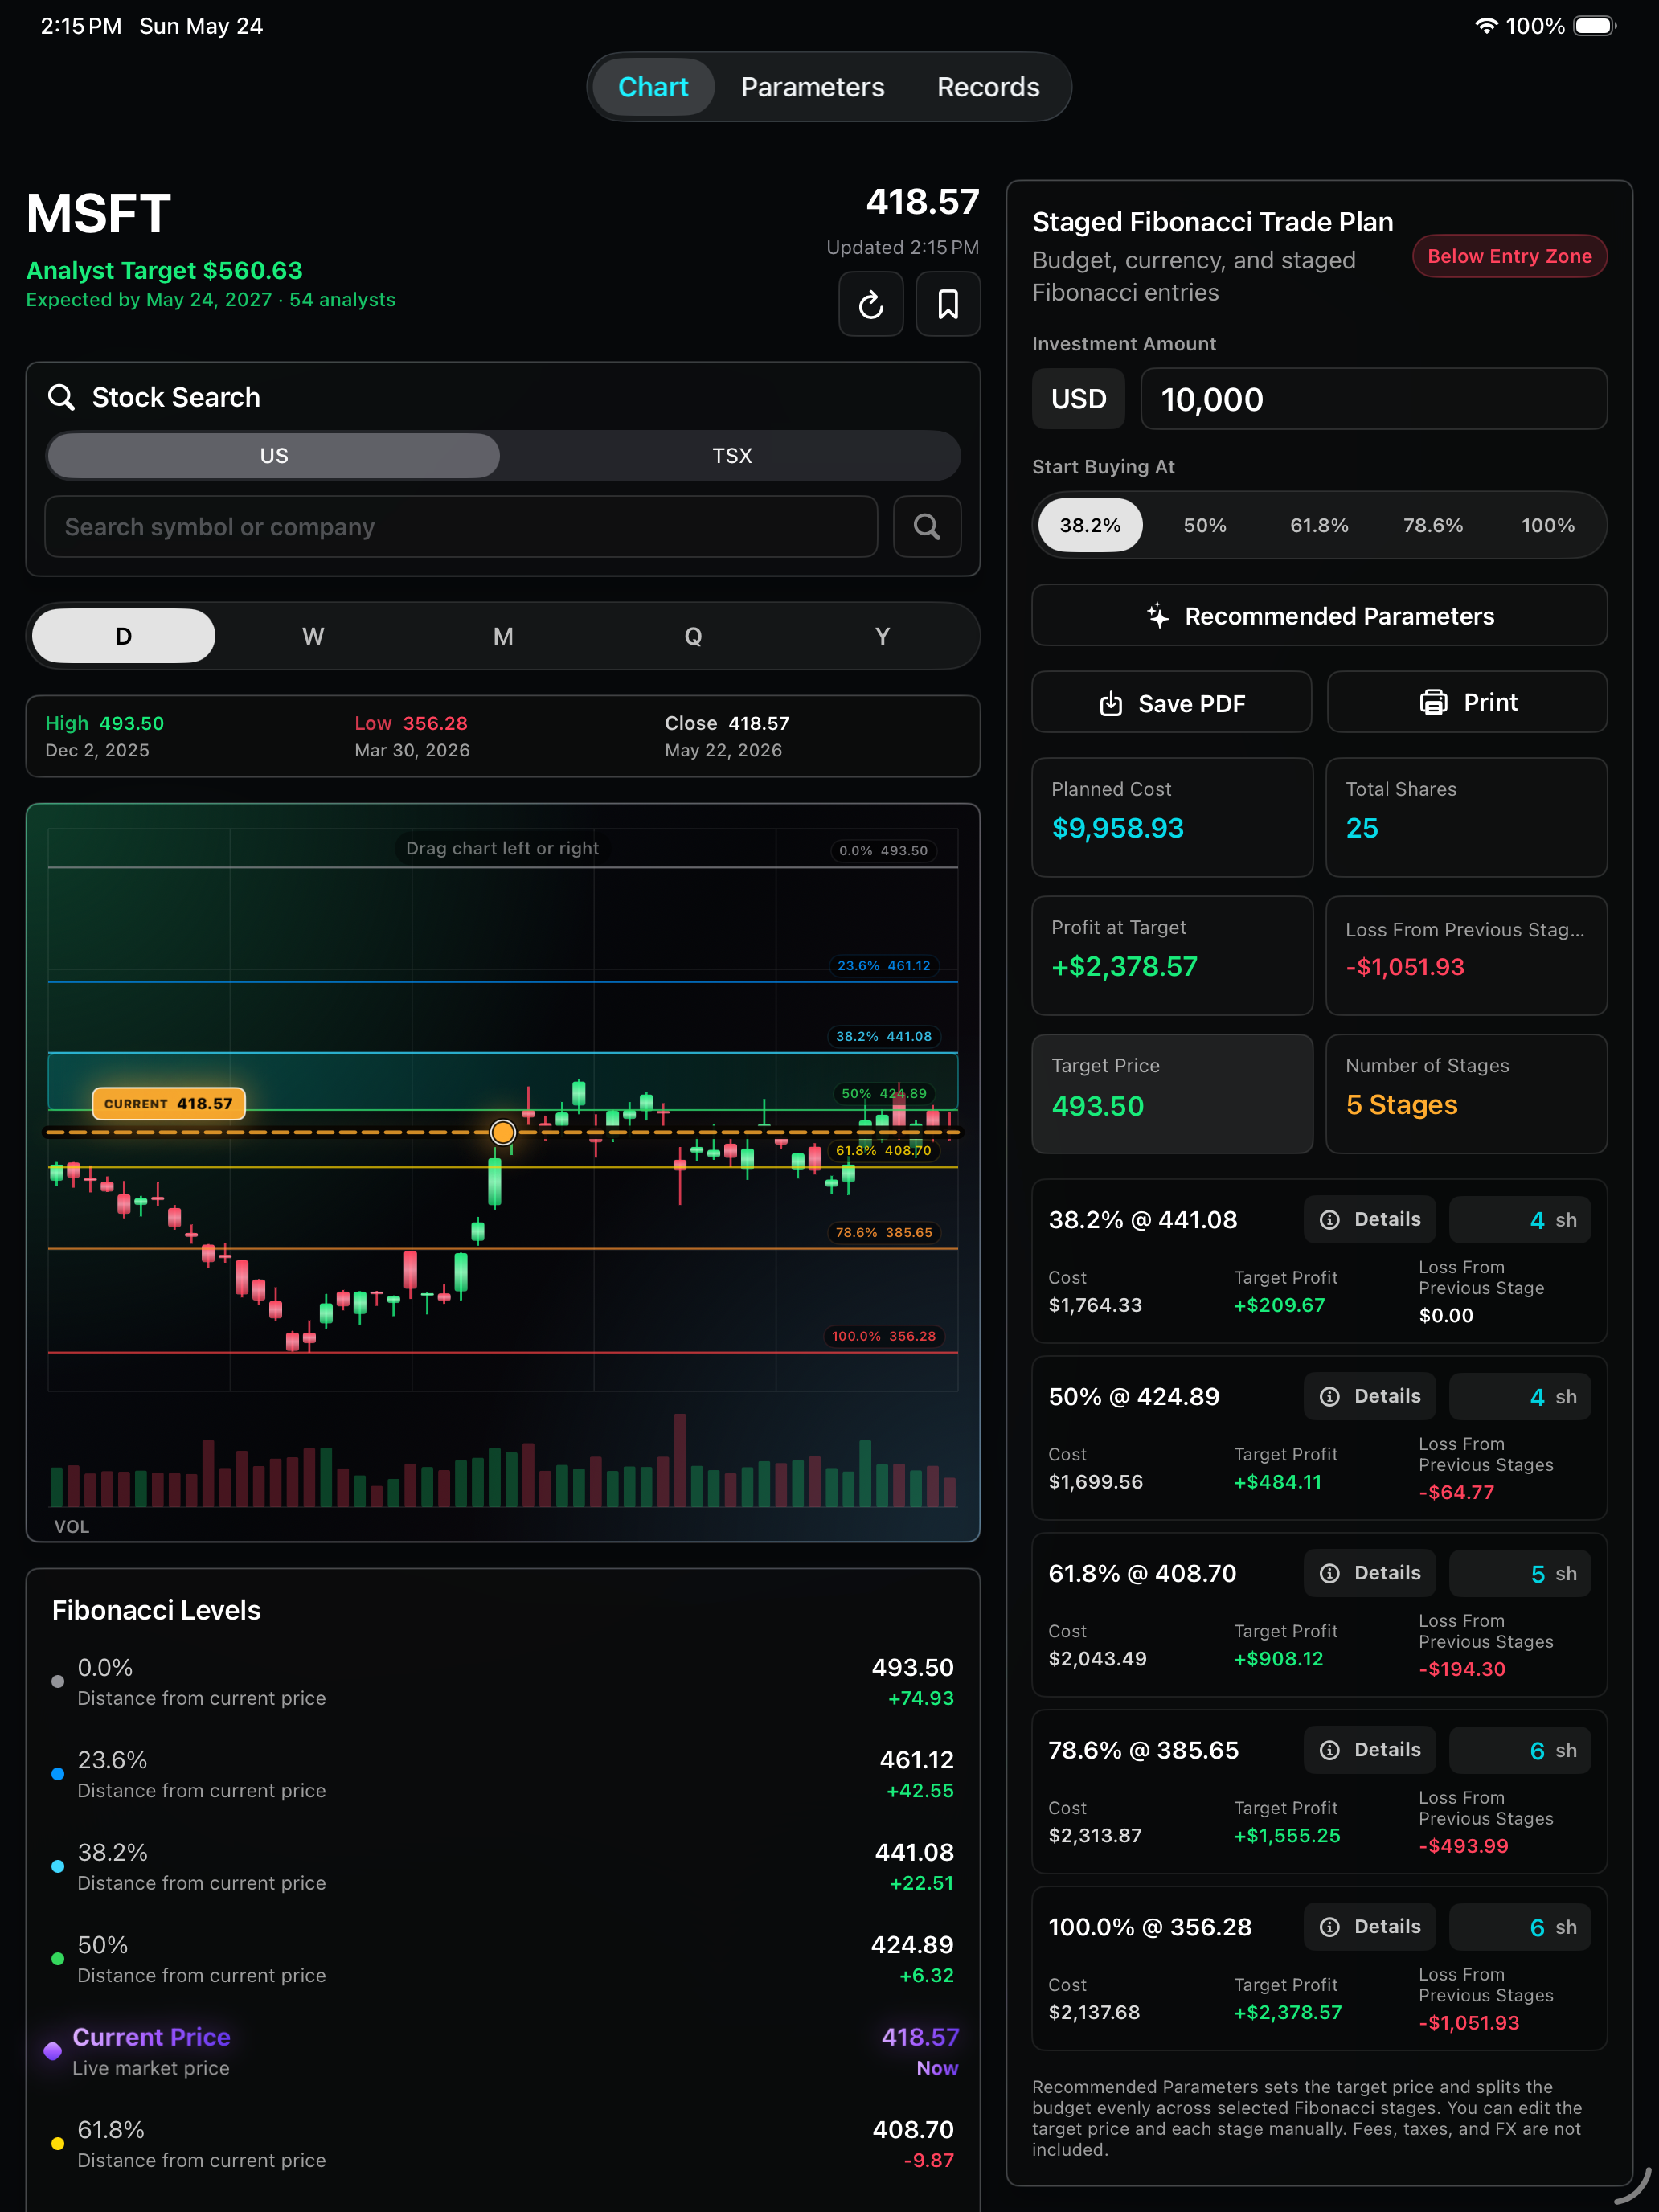Open the Parameters tab
Viewport: 1659px width, 2212px height.
tap(812, 87)
